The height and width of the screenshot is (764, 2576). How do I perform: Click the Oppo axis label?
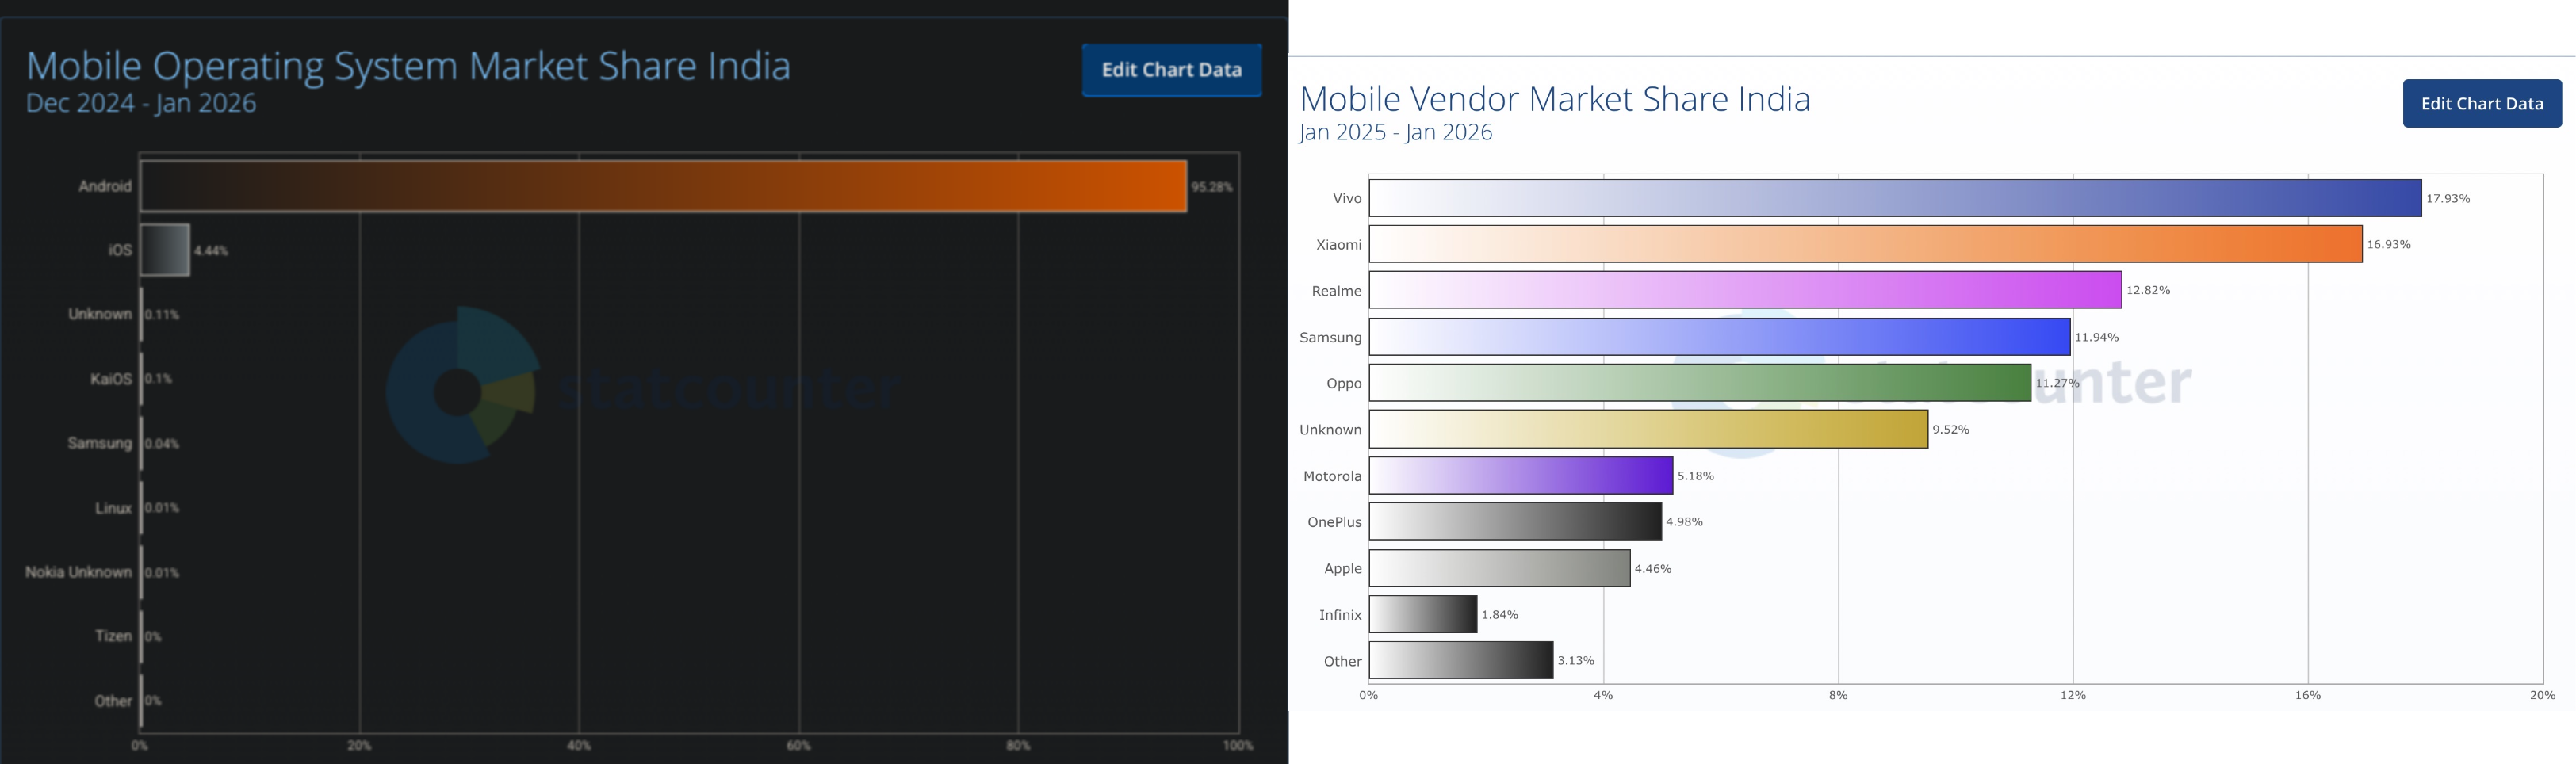pyautogui.click(x=1344, y=384)
